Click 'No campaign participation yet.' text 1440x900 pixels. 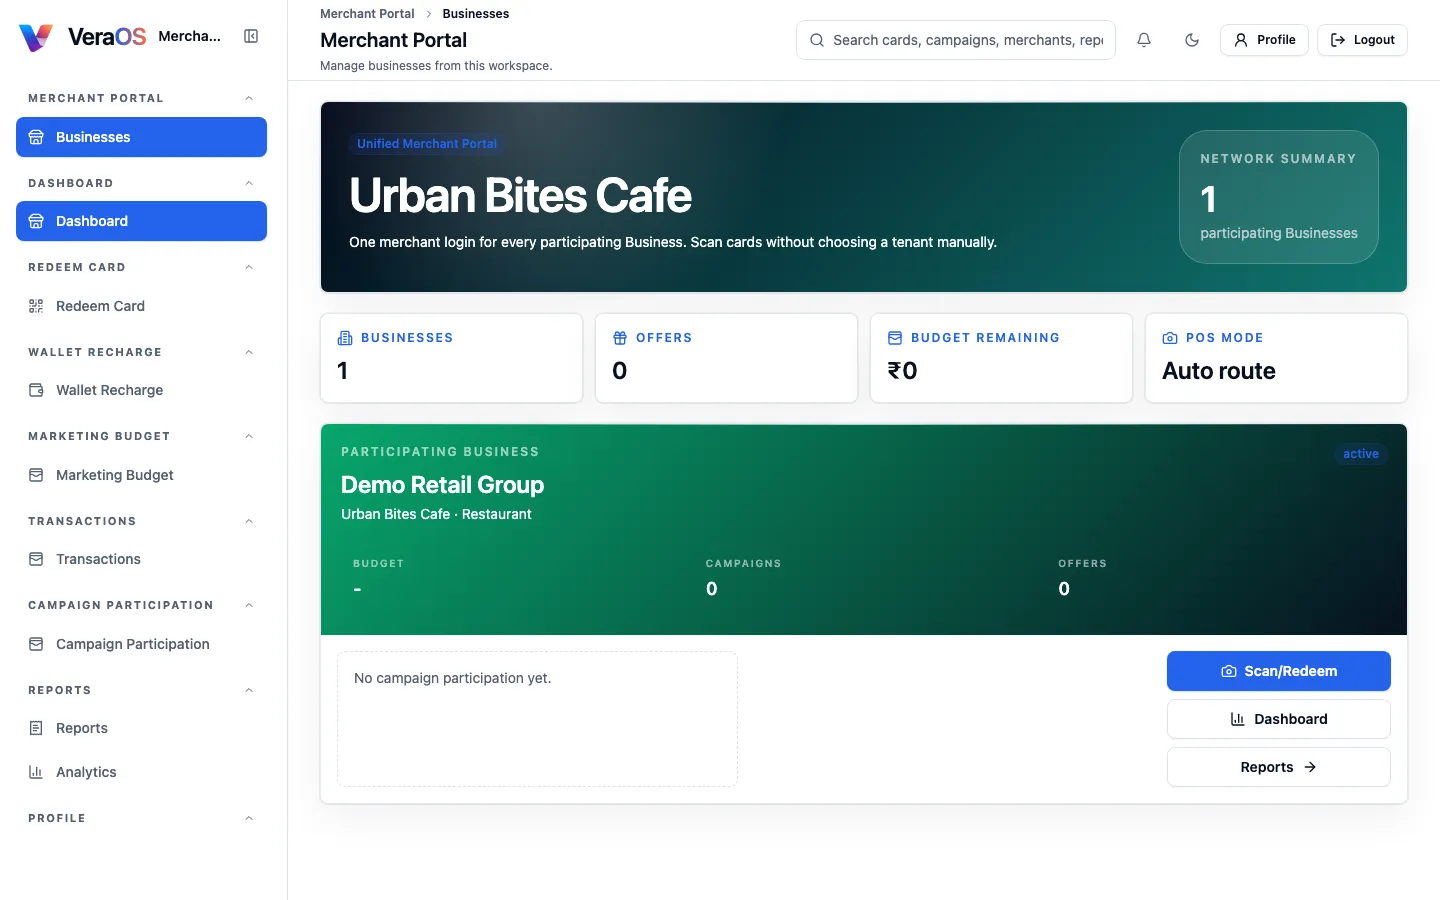point(453,678)
